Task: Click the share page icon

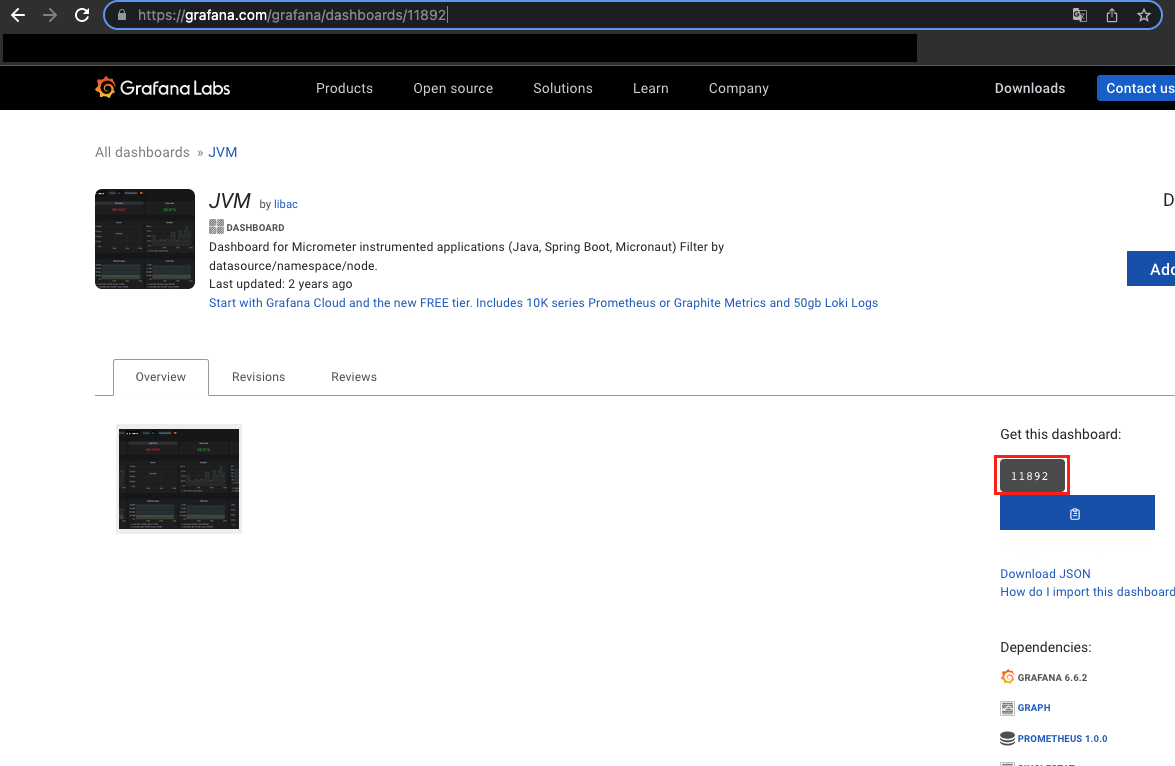Action: [1112, 15]
